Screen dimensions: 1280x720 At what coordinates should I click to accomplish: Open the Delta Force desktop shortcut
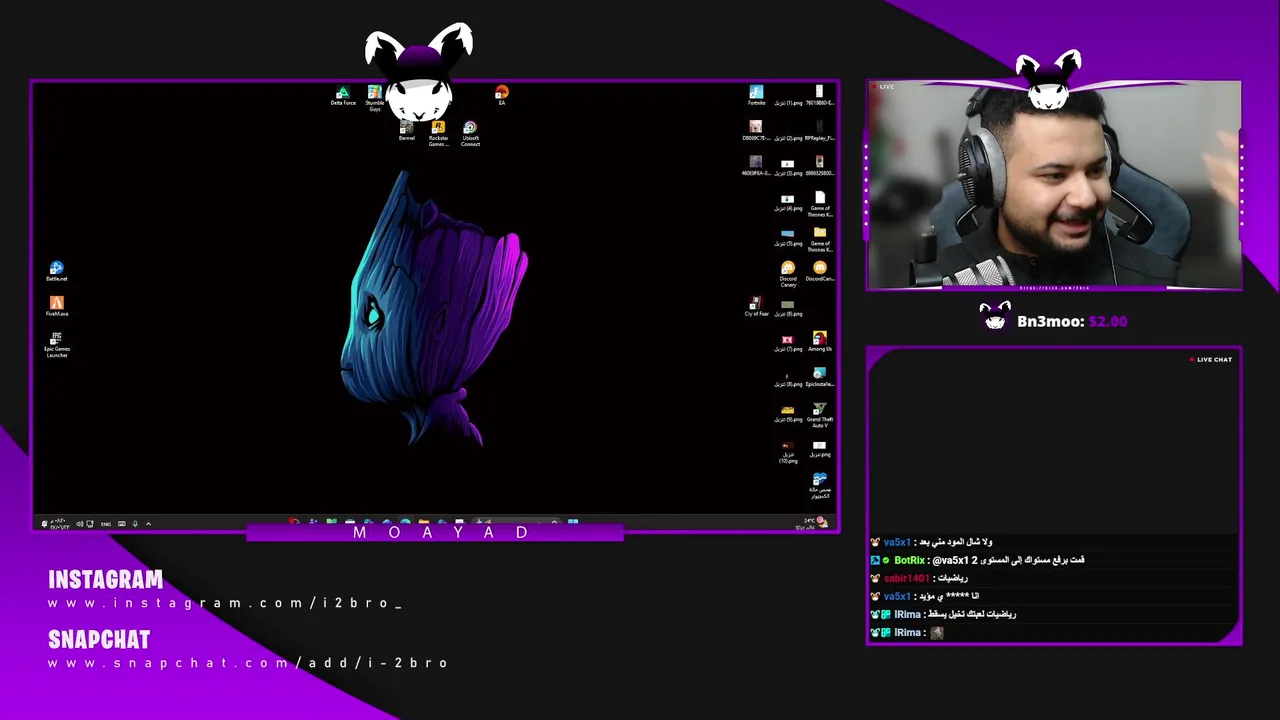pos(343,96)
